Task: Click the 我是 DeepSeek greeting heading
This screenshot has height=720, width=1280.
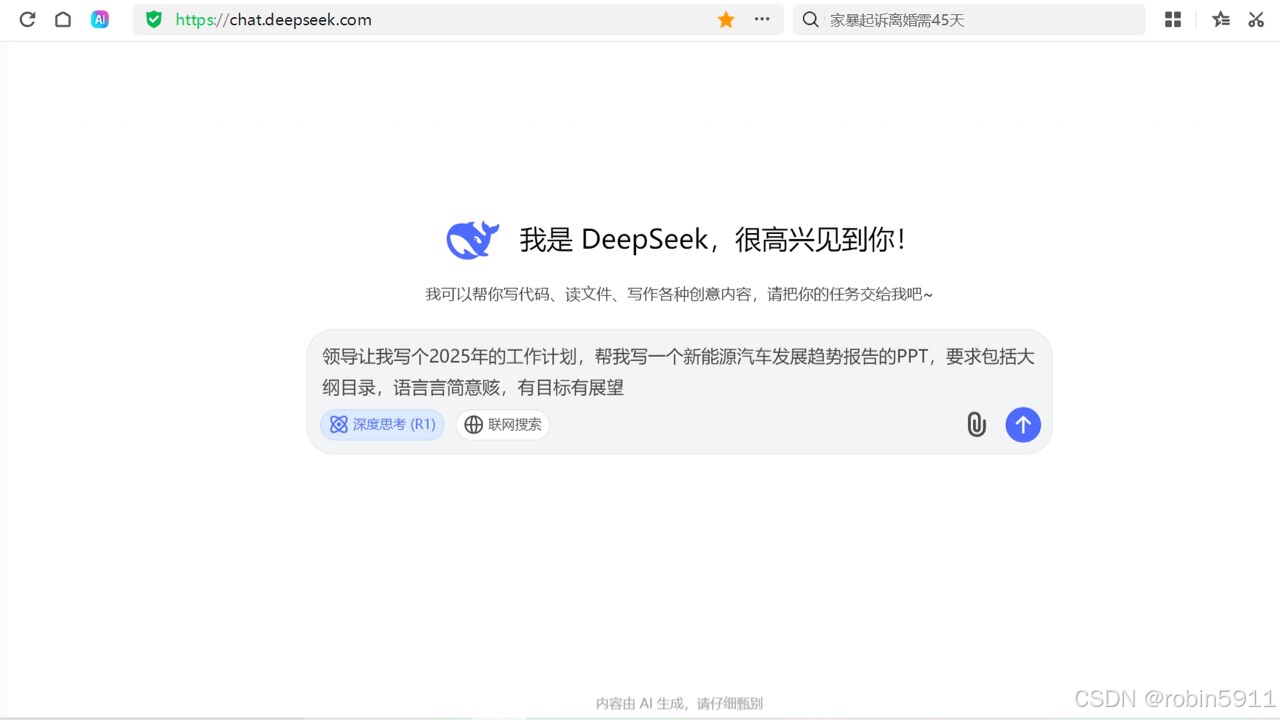Action: (712, 240)
